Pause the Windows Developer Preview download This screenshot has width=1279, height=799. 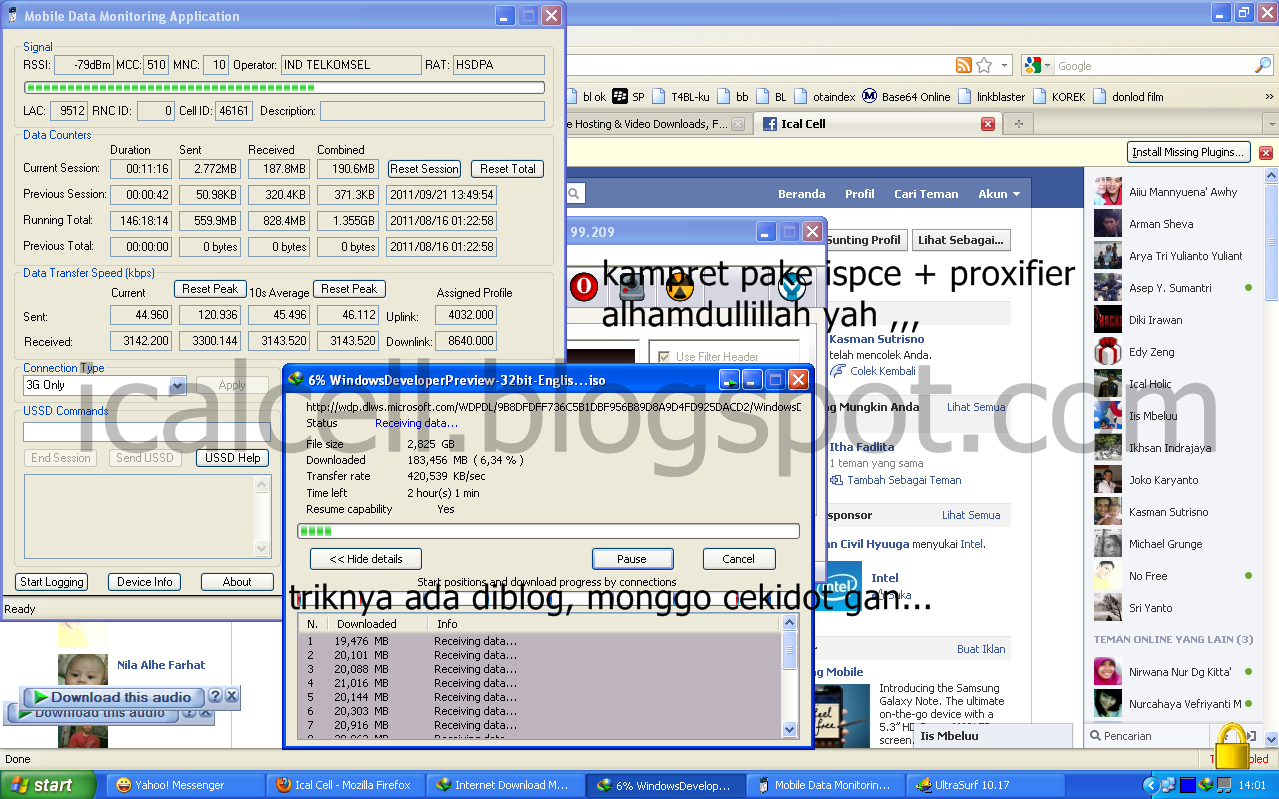pyautogui.click(x=632, y=559)
